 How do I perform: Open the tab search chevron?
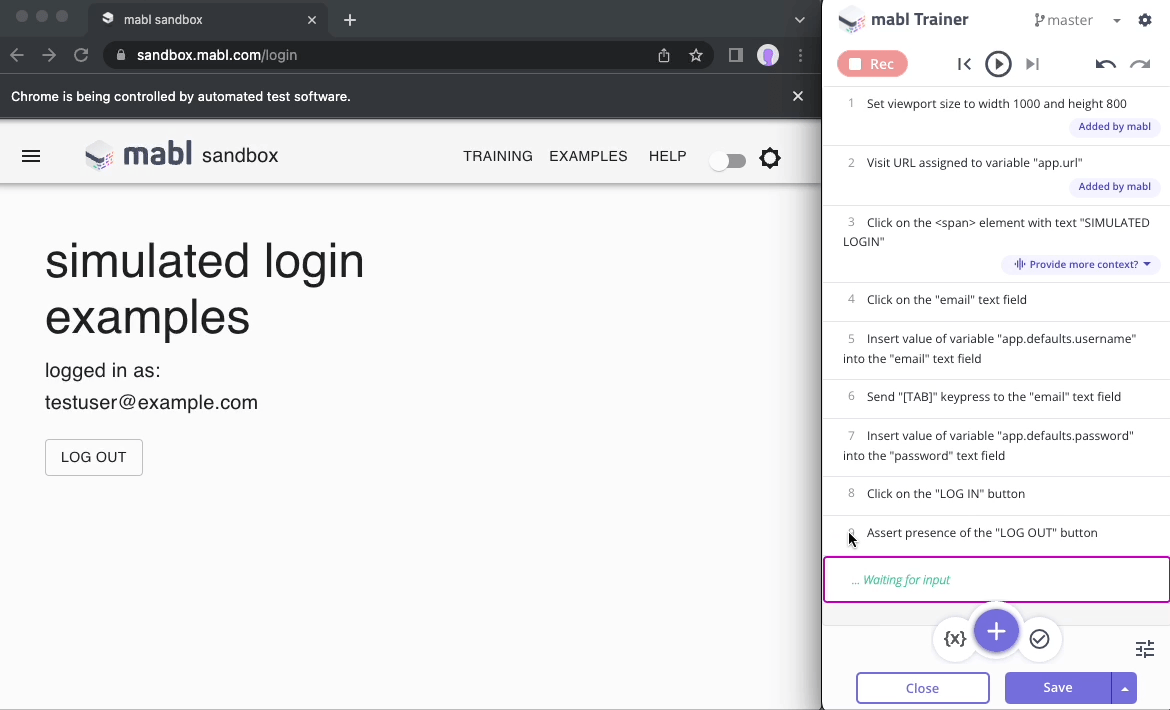click(800, 20)
